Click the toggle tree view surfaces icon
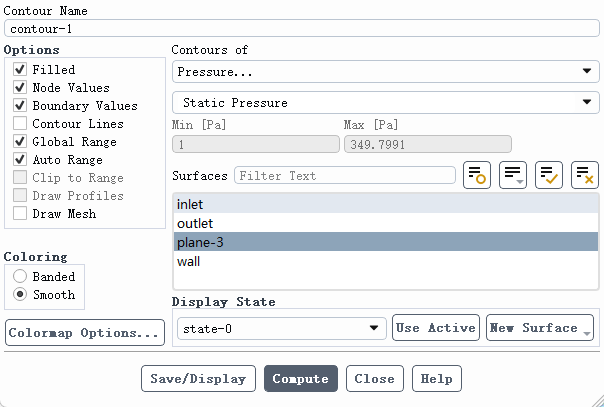Image resolution: width=604 pixels, height=407 pixels. coord(477,175)
